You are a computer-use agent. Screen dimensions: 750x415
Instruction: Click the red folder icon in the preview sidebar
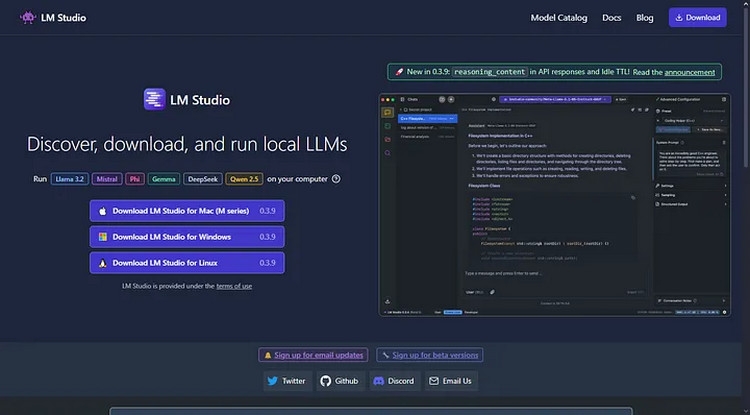tap(387, 140)
